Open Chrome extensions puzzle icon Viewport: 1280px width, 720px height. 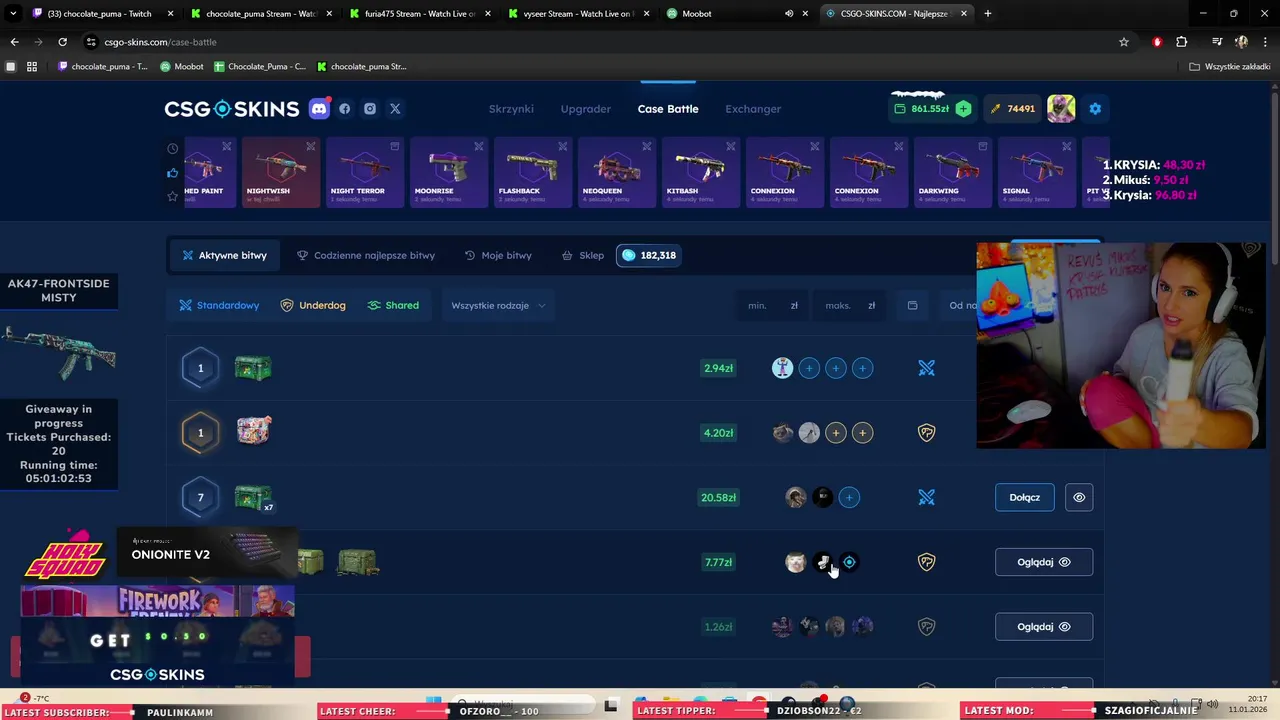tap(1182, 42)
